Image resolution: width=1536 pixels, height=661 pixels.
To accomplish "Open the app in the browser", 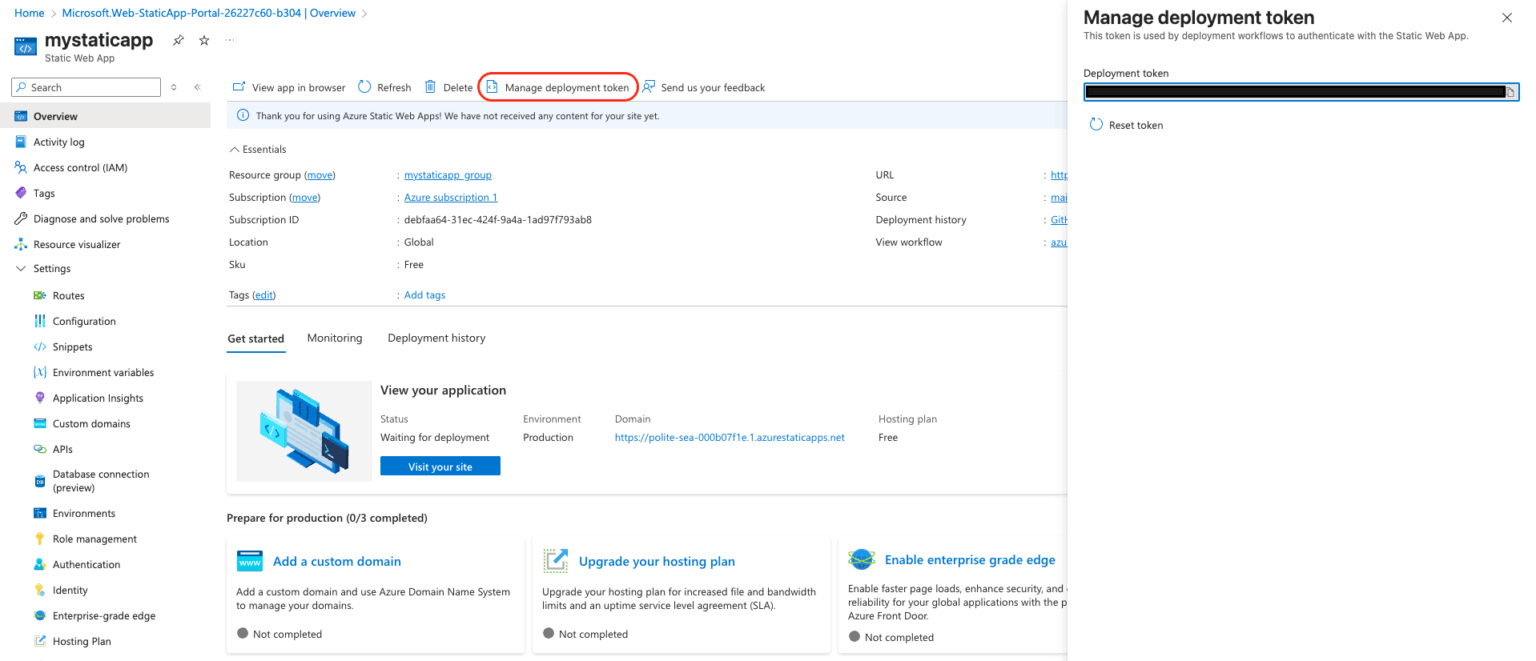I will click(x=288, y=87).
